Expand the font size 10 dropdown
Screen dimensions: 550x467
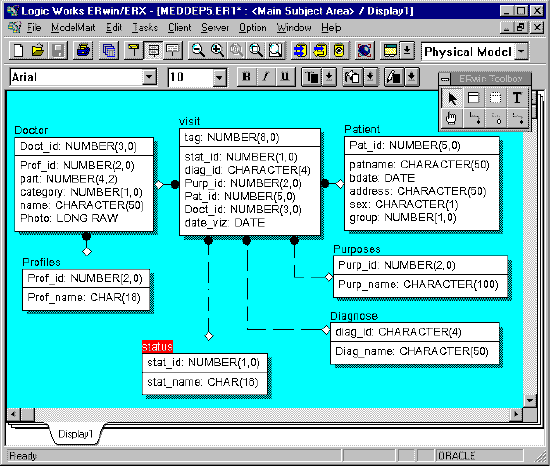[x=220, y=76]
